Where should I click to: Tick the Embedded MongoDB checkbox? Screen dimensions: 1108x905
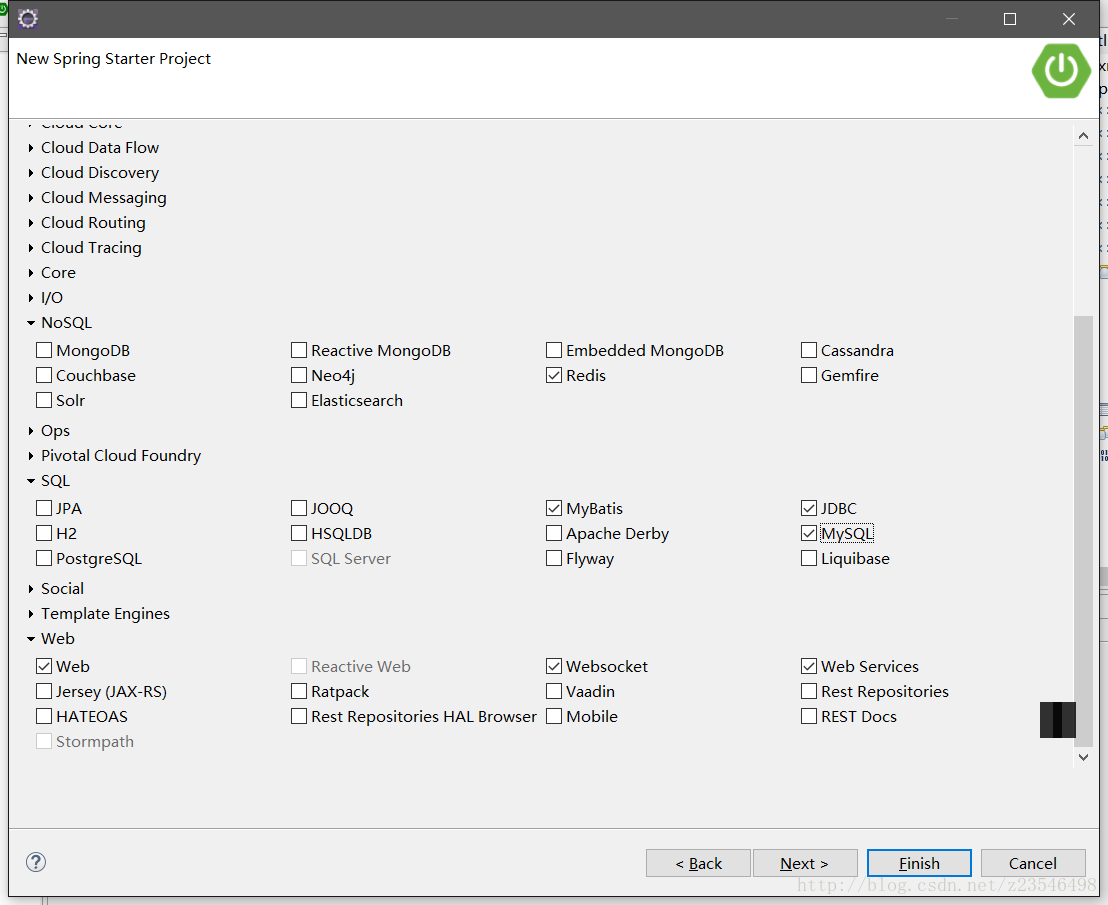[554, 350]
